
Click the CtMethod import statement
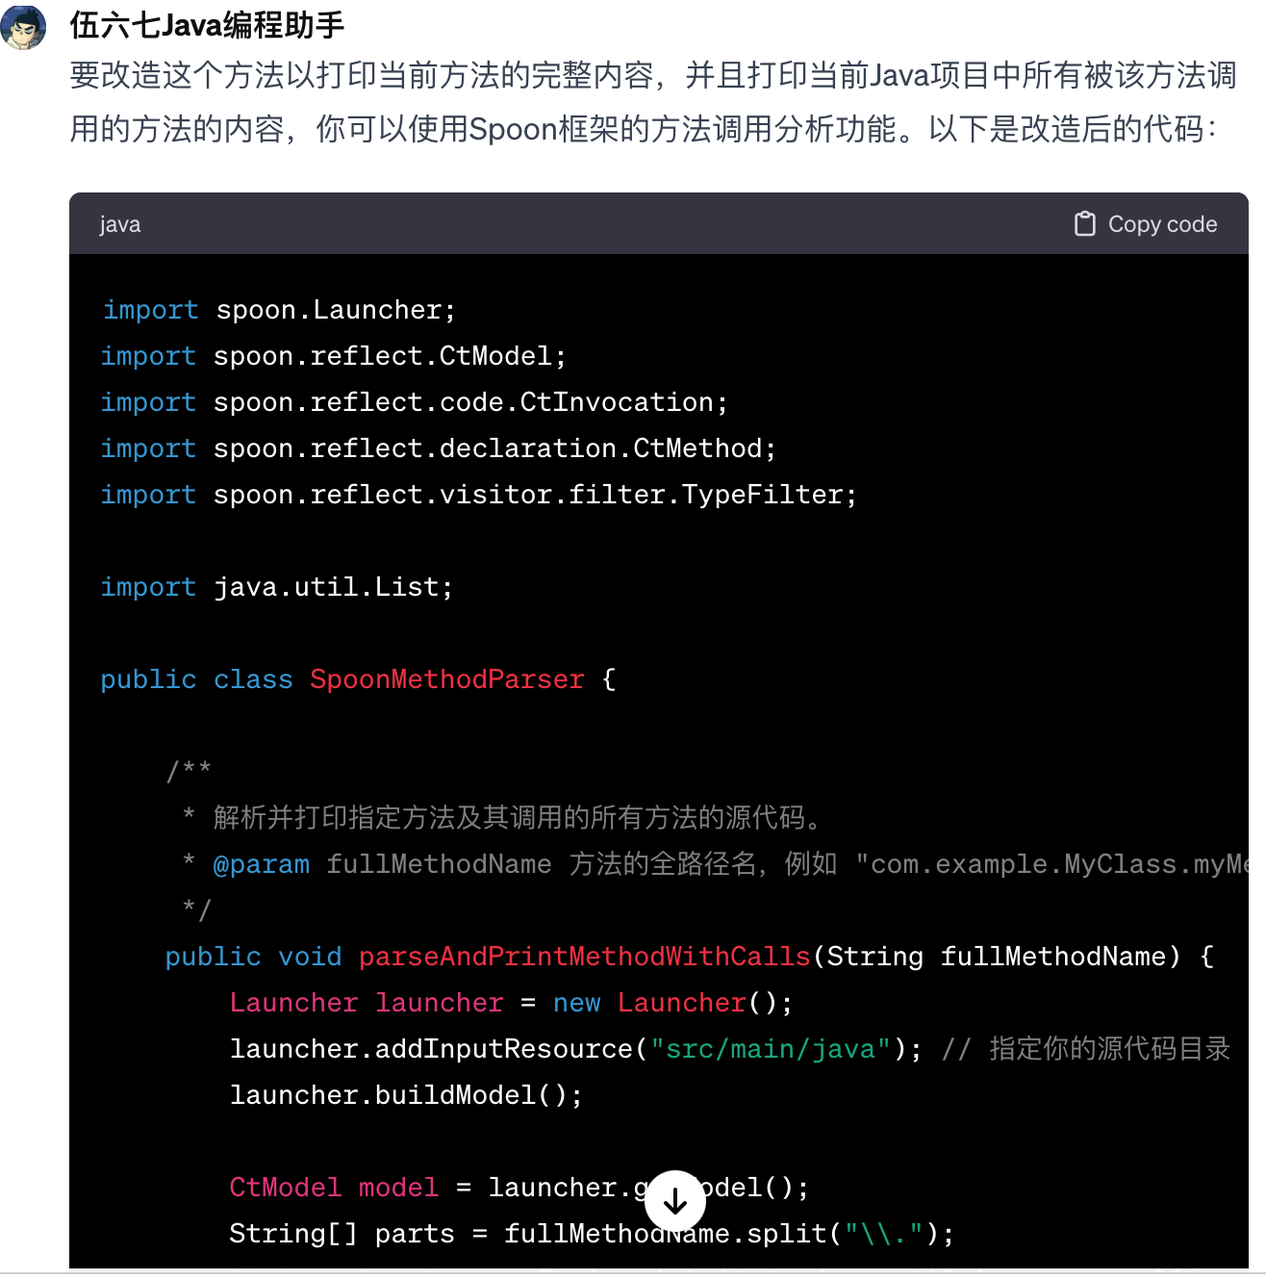(x=438, y=448)
